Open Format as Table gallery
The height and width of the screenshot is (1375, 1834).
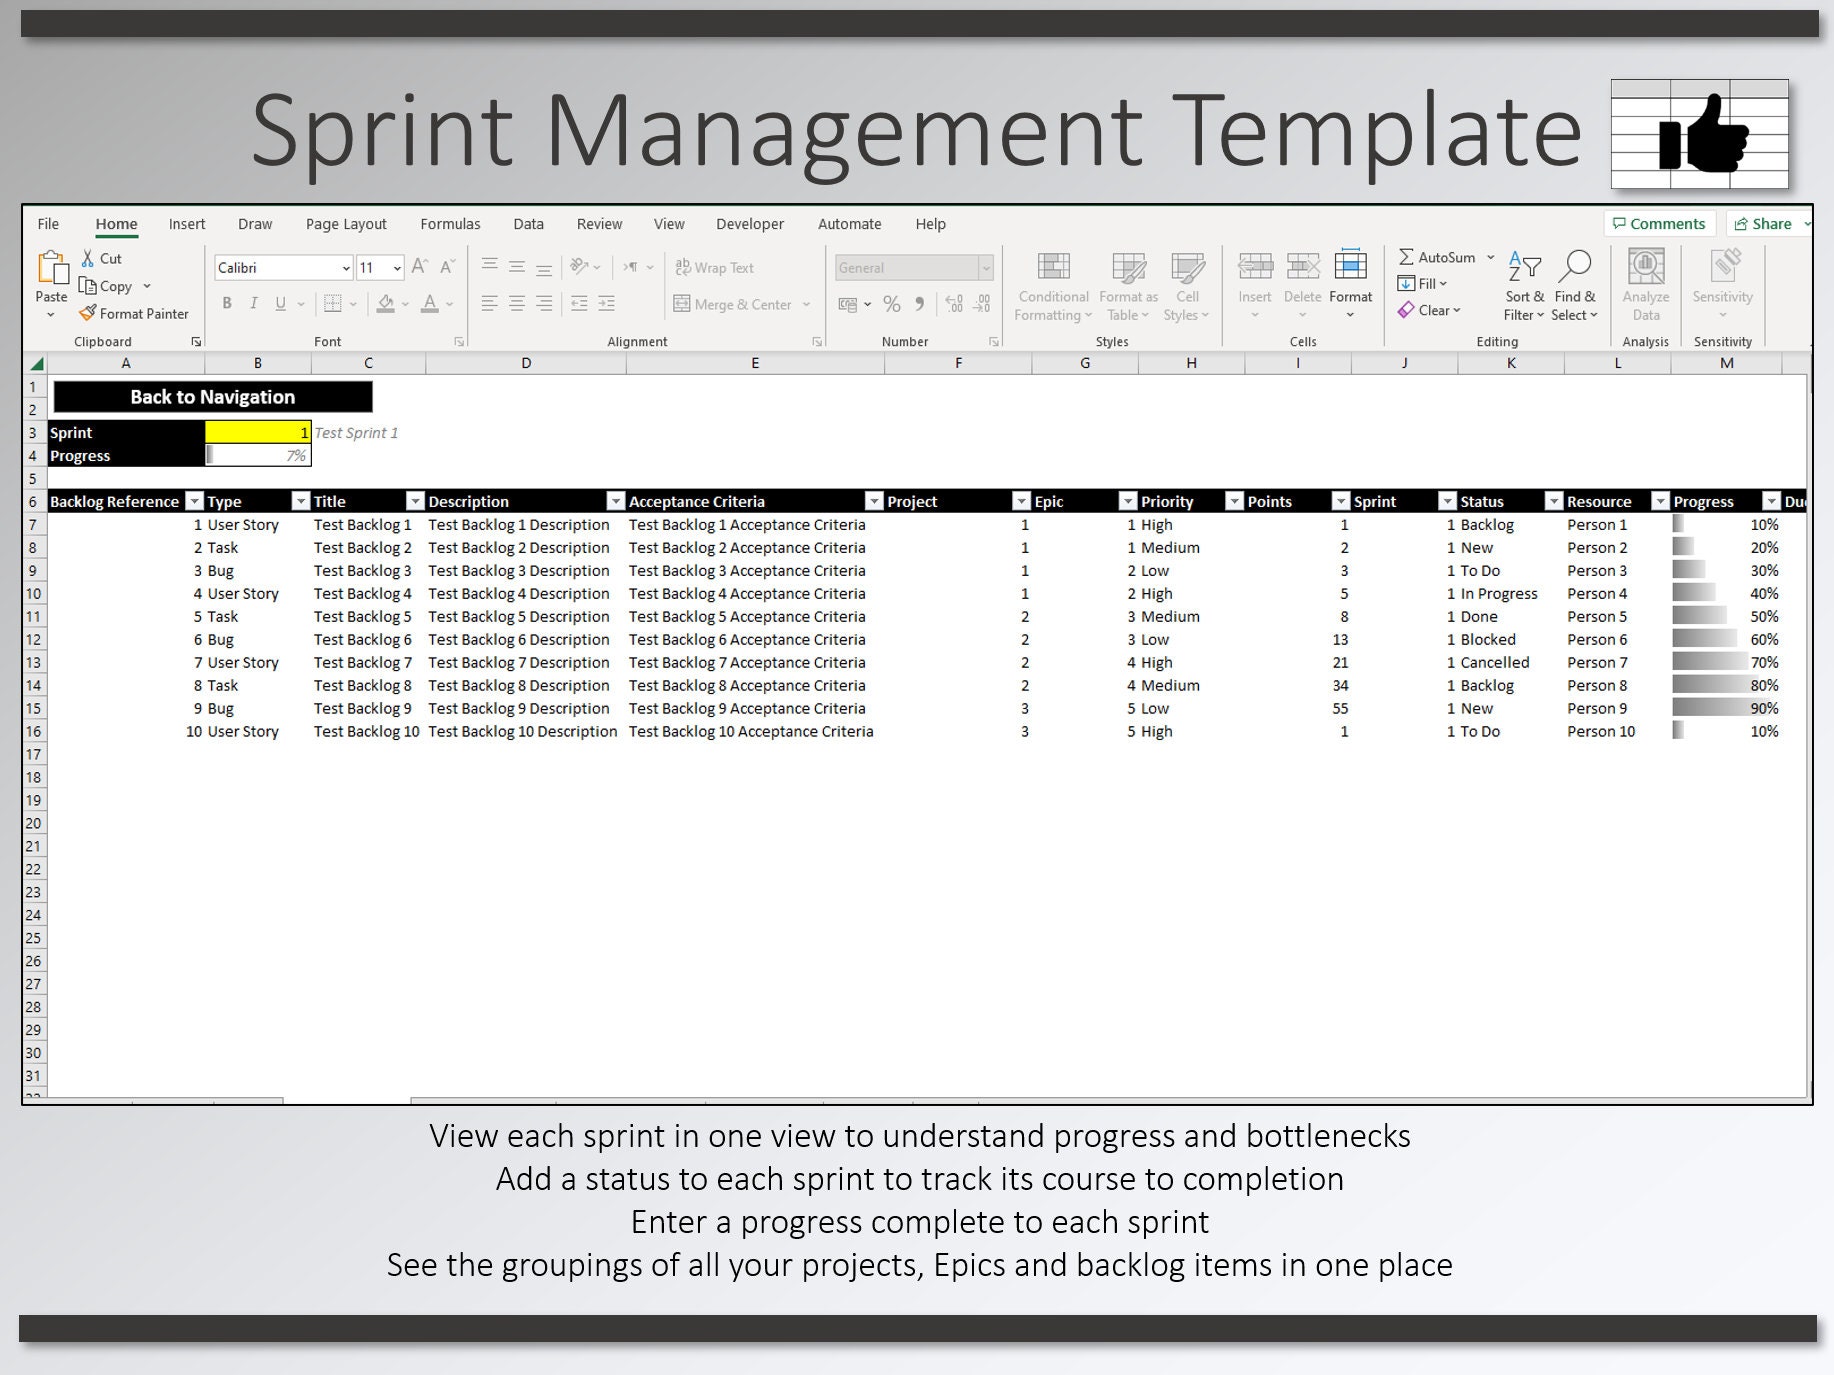[1128, 286]
